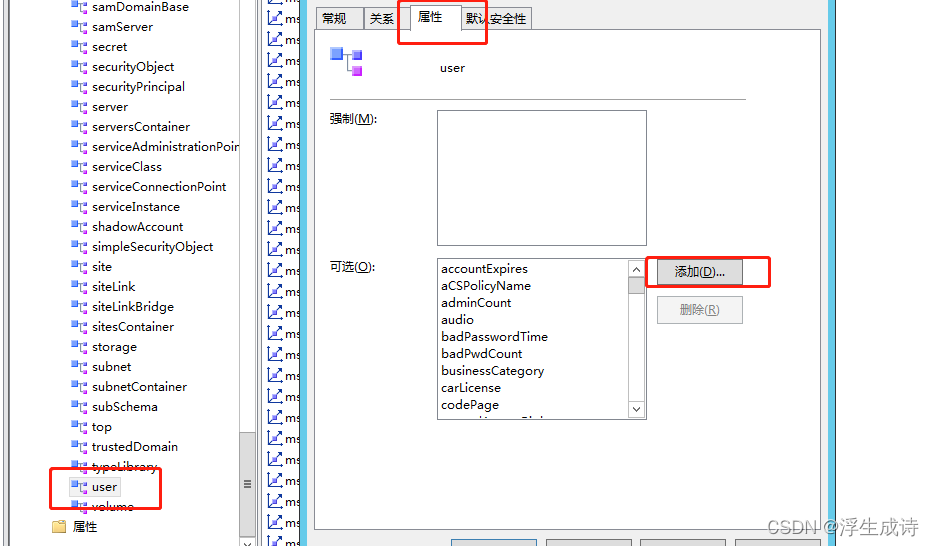Select badPasswordTime in optional list
Image resolution: width=934 pixels, height=546 pixels.
[494, 336]
